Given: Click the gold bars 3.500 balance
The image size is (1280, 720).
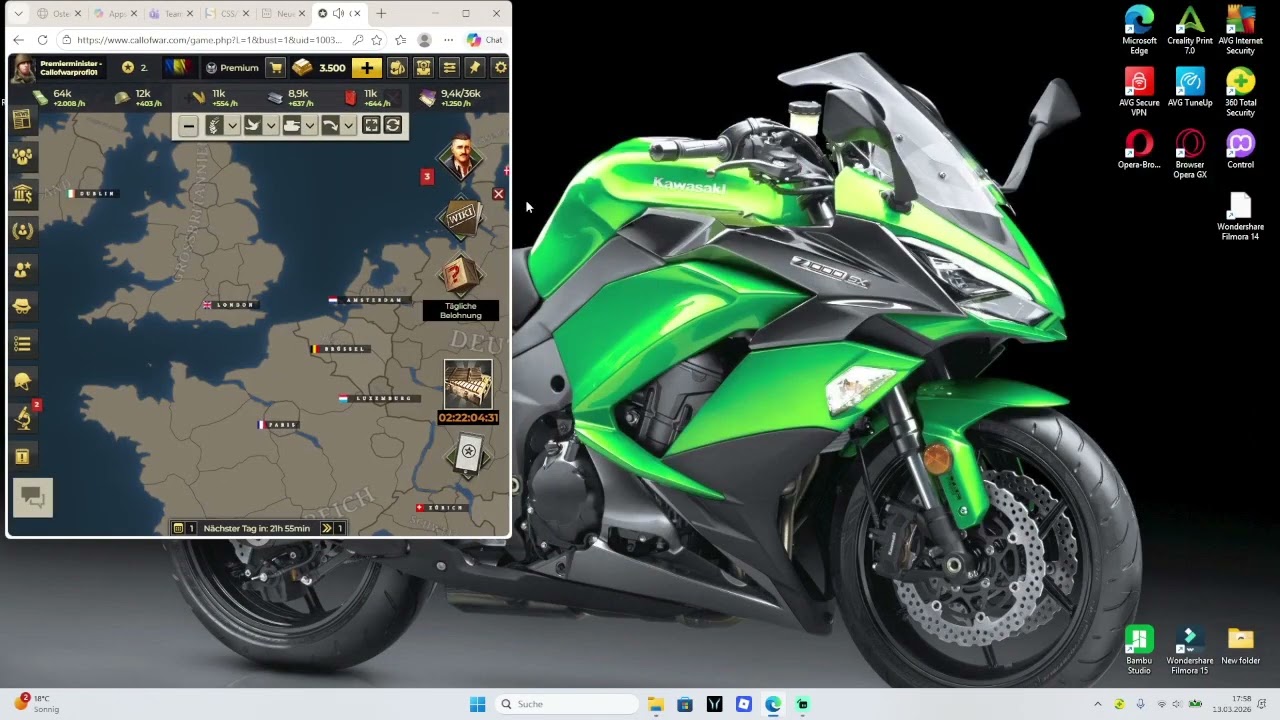Looking at the screenshot, I should click(x=319, y=68).
